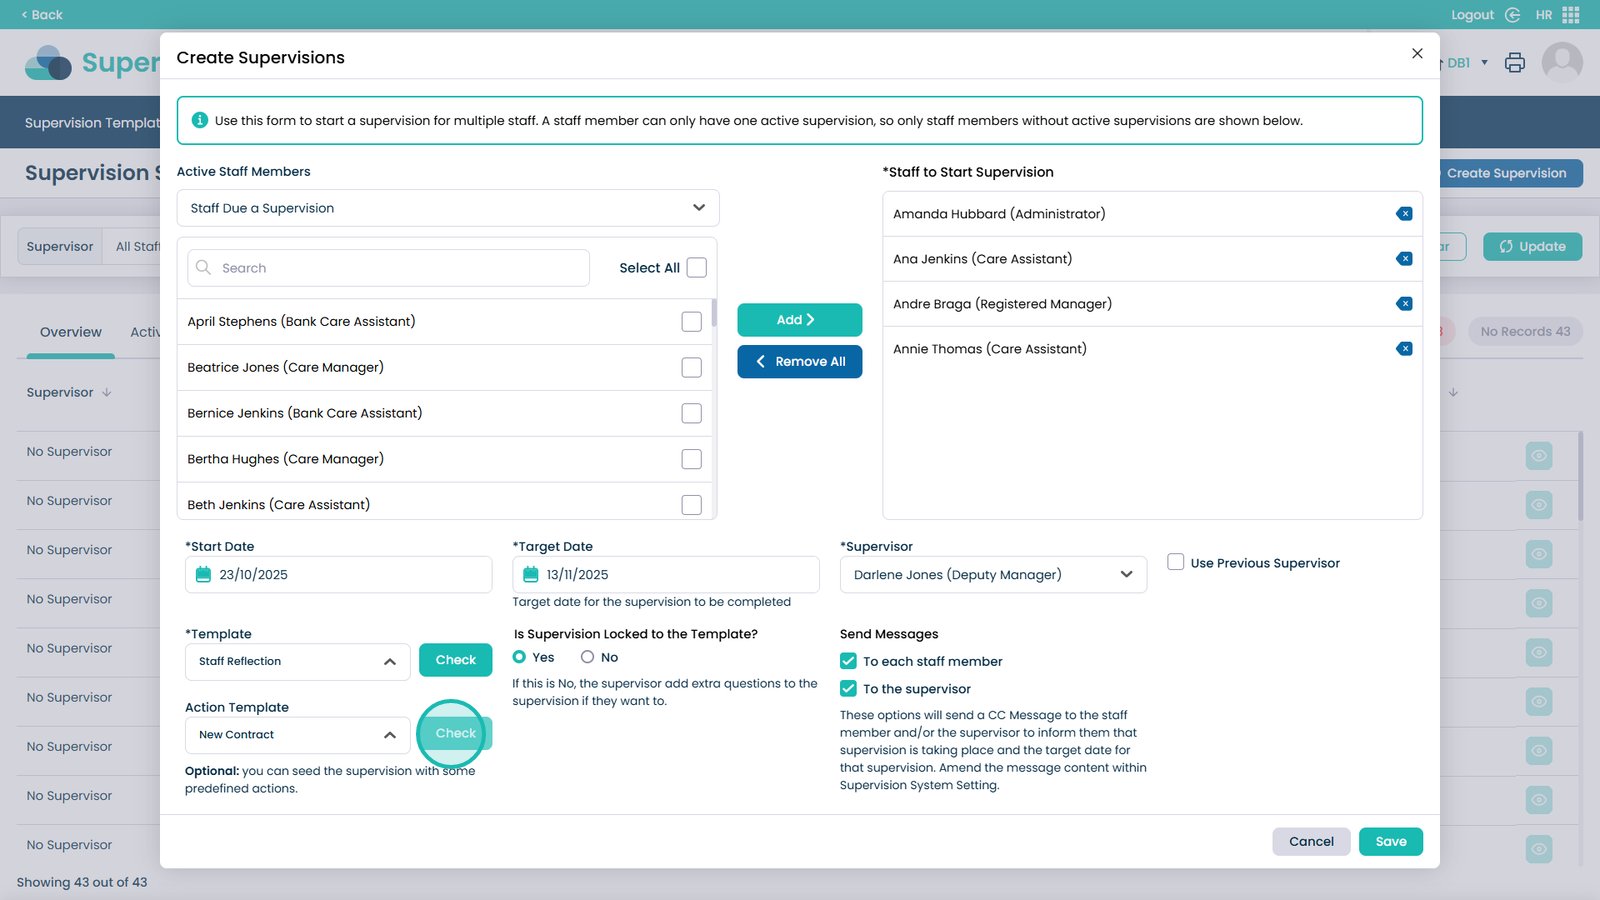Check Beatrice Jones staff checkbox
Screen dimensions: 1600x900
(x=691, y=368)
